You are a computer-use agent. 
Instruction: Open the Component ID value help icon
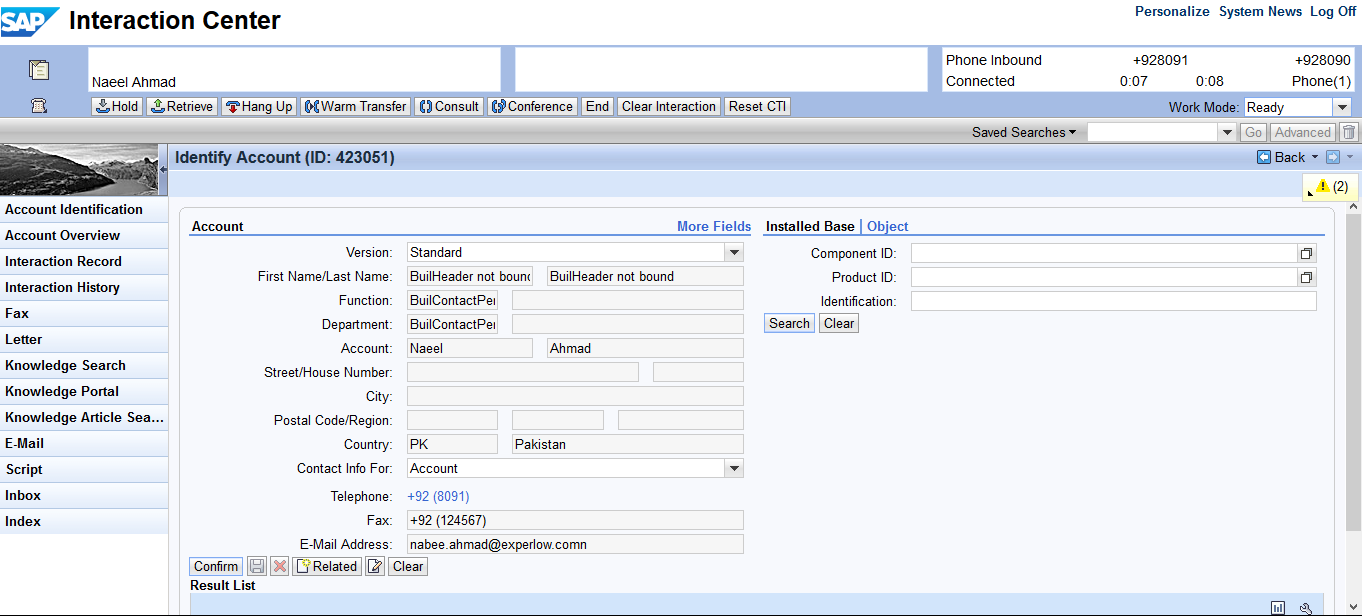coord(1306,254)
